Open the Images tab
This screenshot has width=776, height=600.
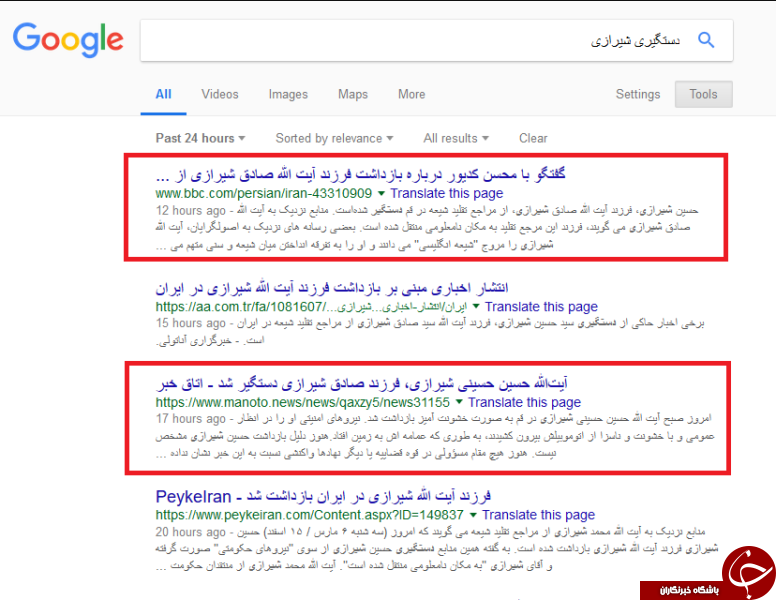click(288, 95)
